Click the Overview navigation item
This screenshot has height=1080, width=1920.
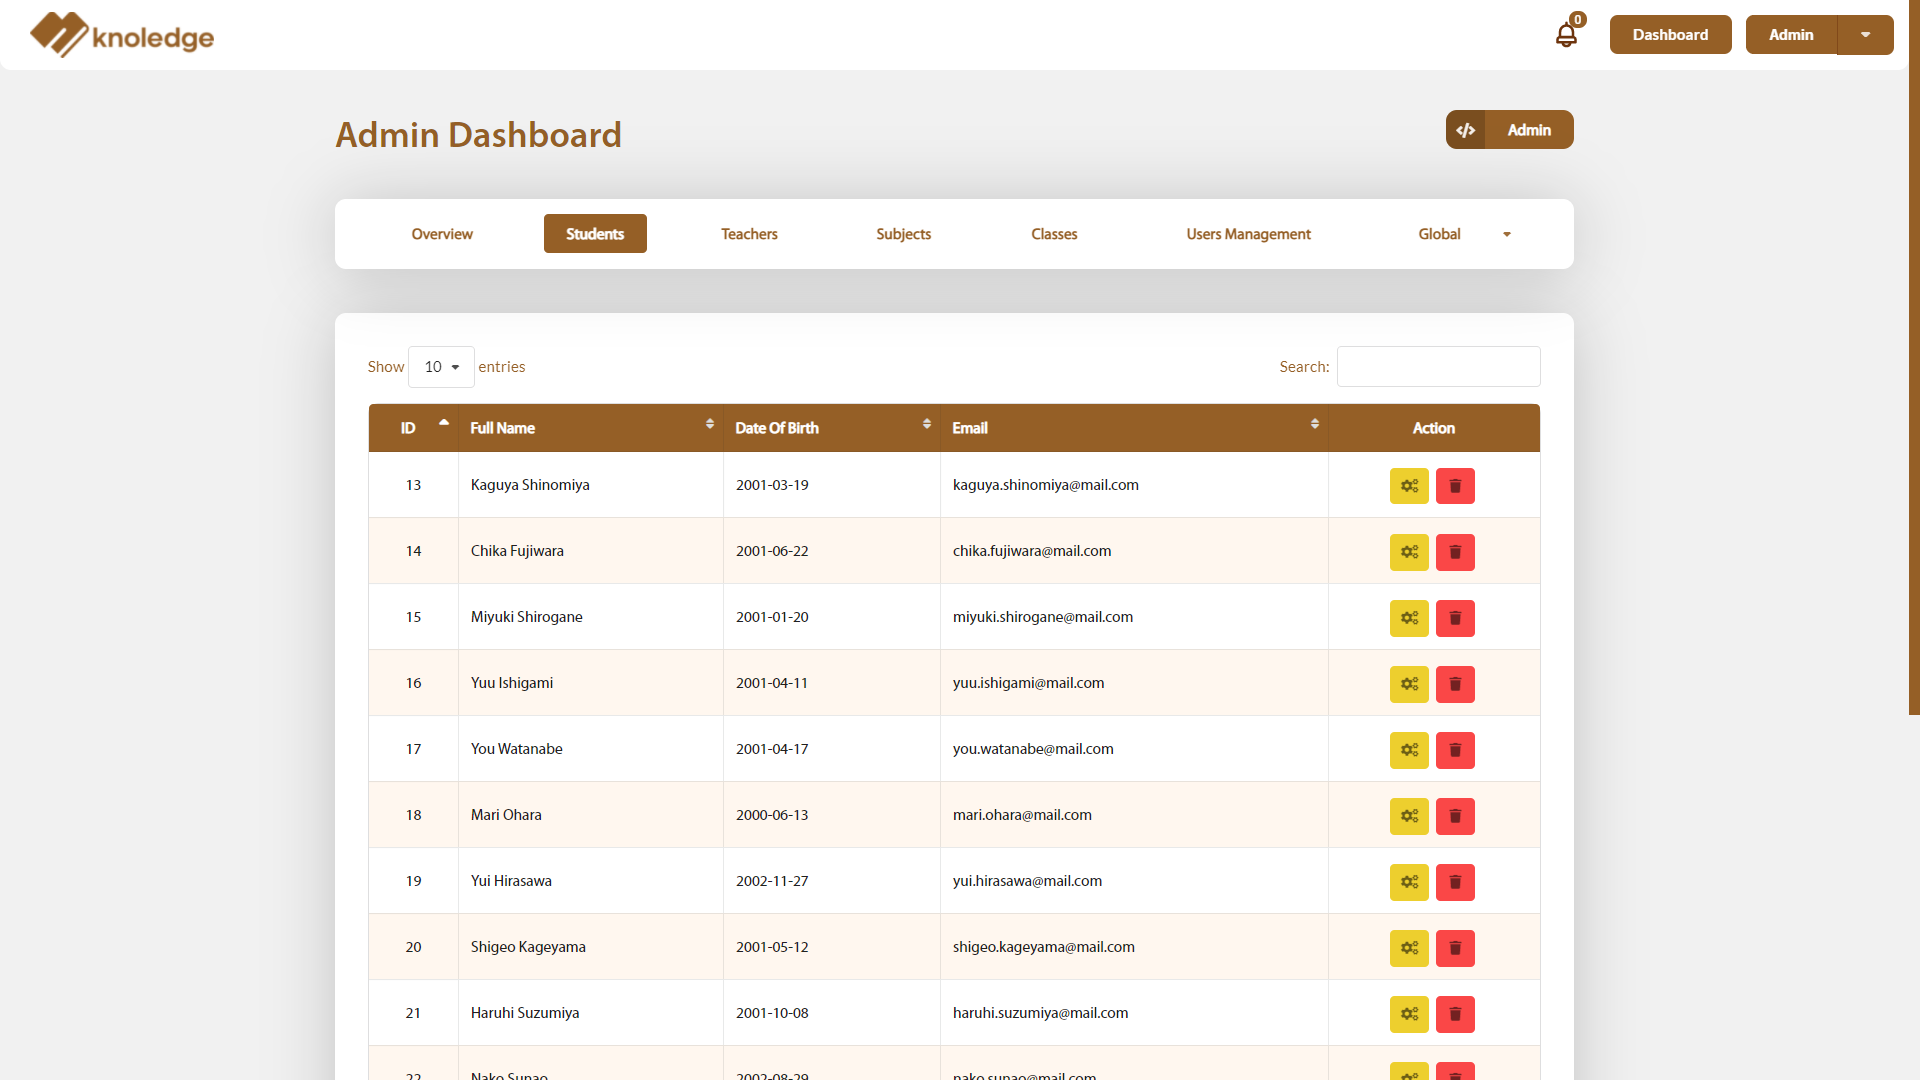442,233
